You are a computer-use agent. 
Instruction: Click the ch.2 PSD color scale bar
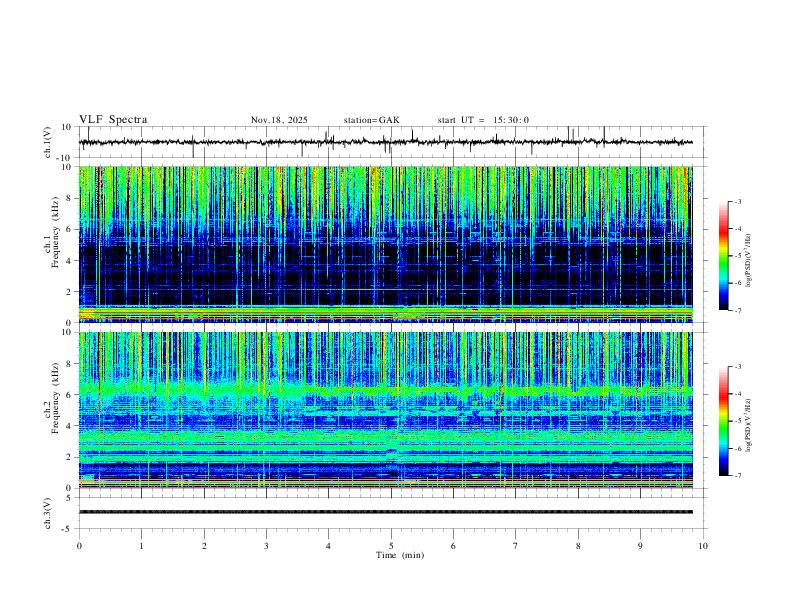[x=724, y=421]
